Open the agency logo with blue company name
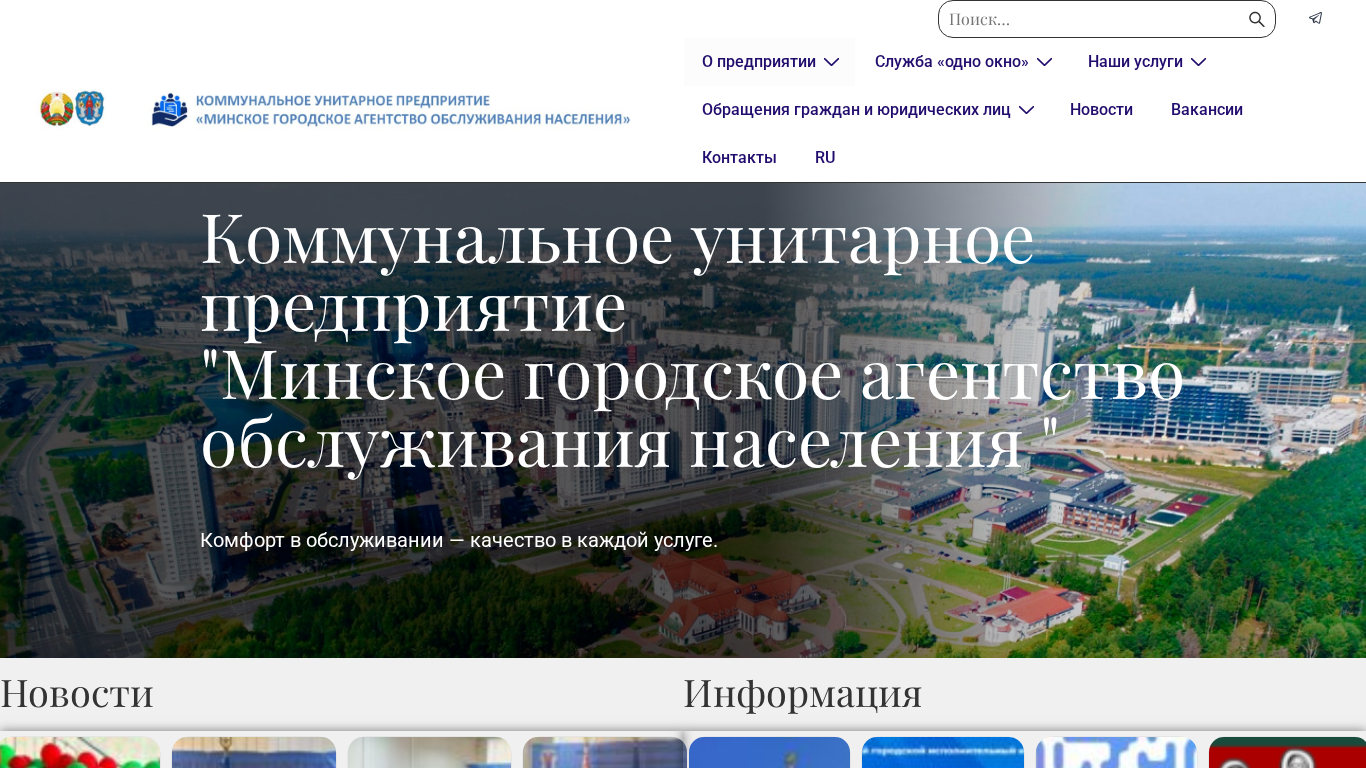1366x768 pixels. tap(391, 110)
